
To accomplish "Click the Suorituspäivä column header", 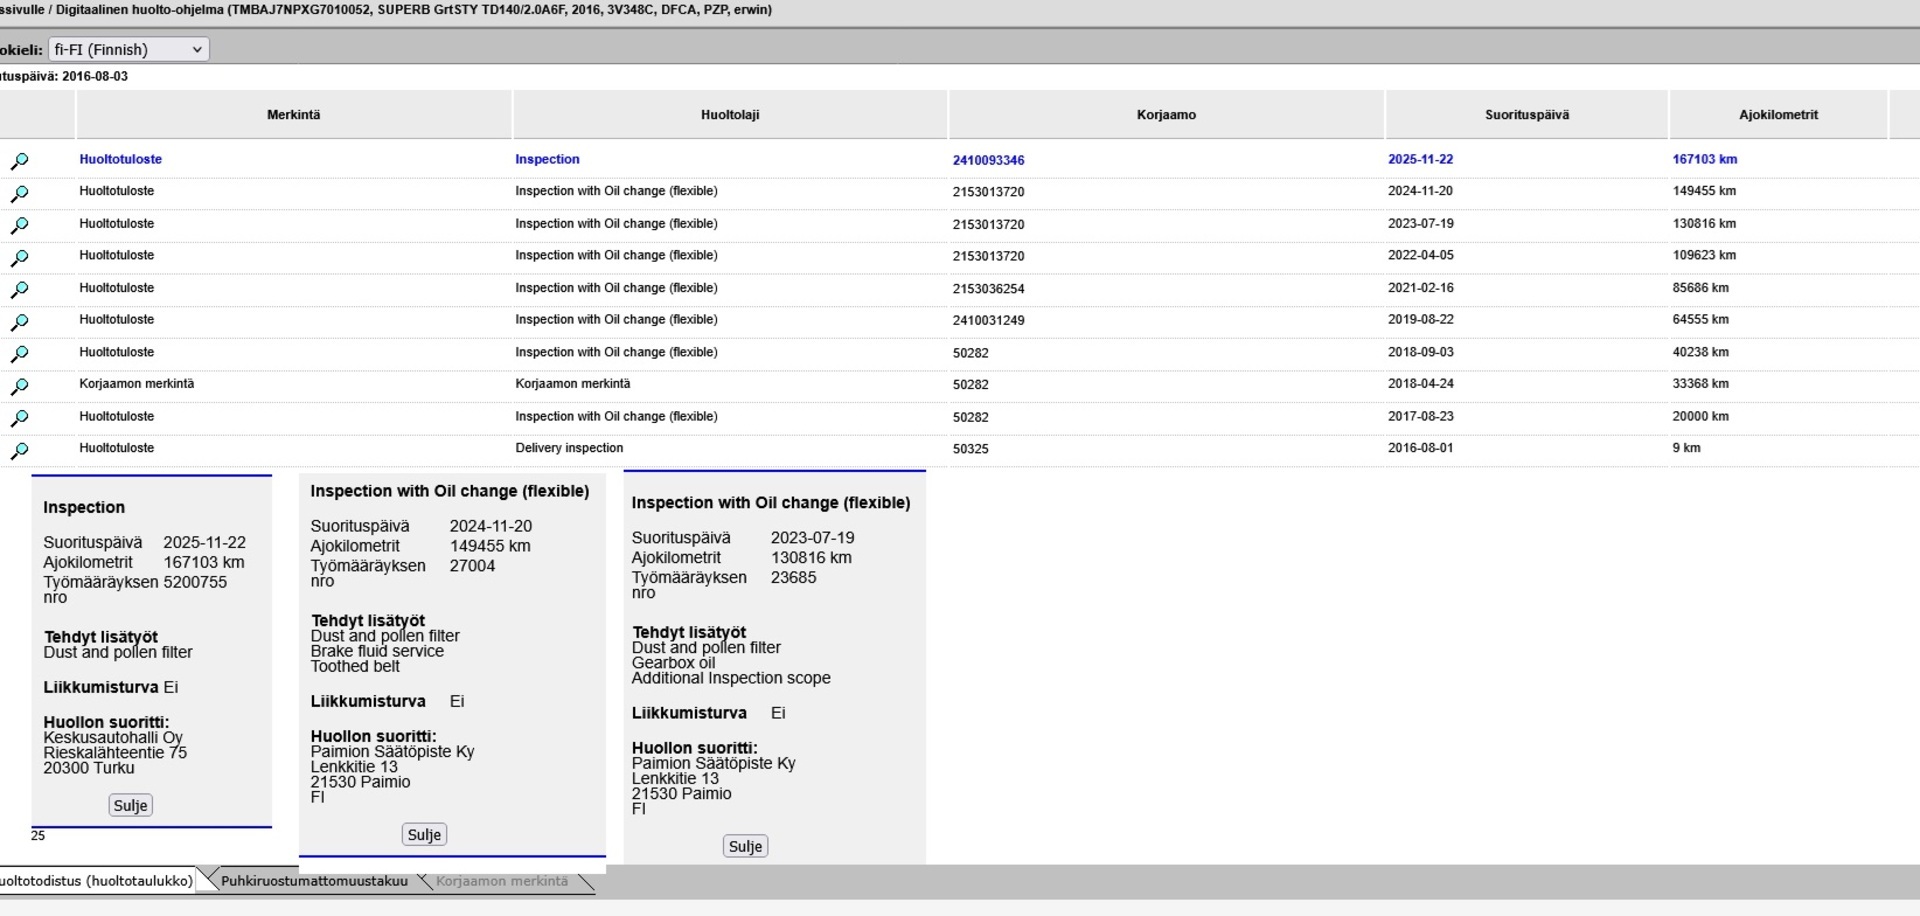I will (1526, 115).
